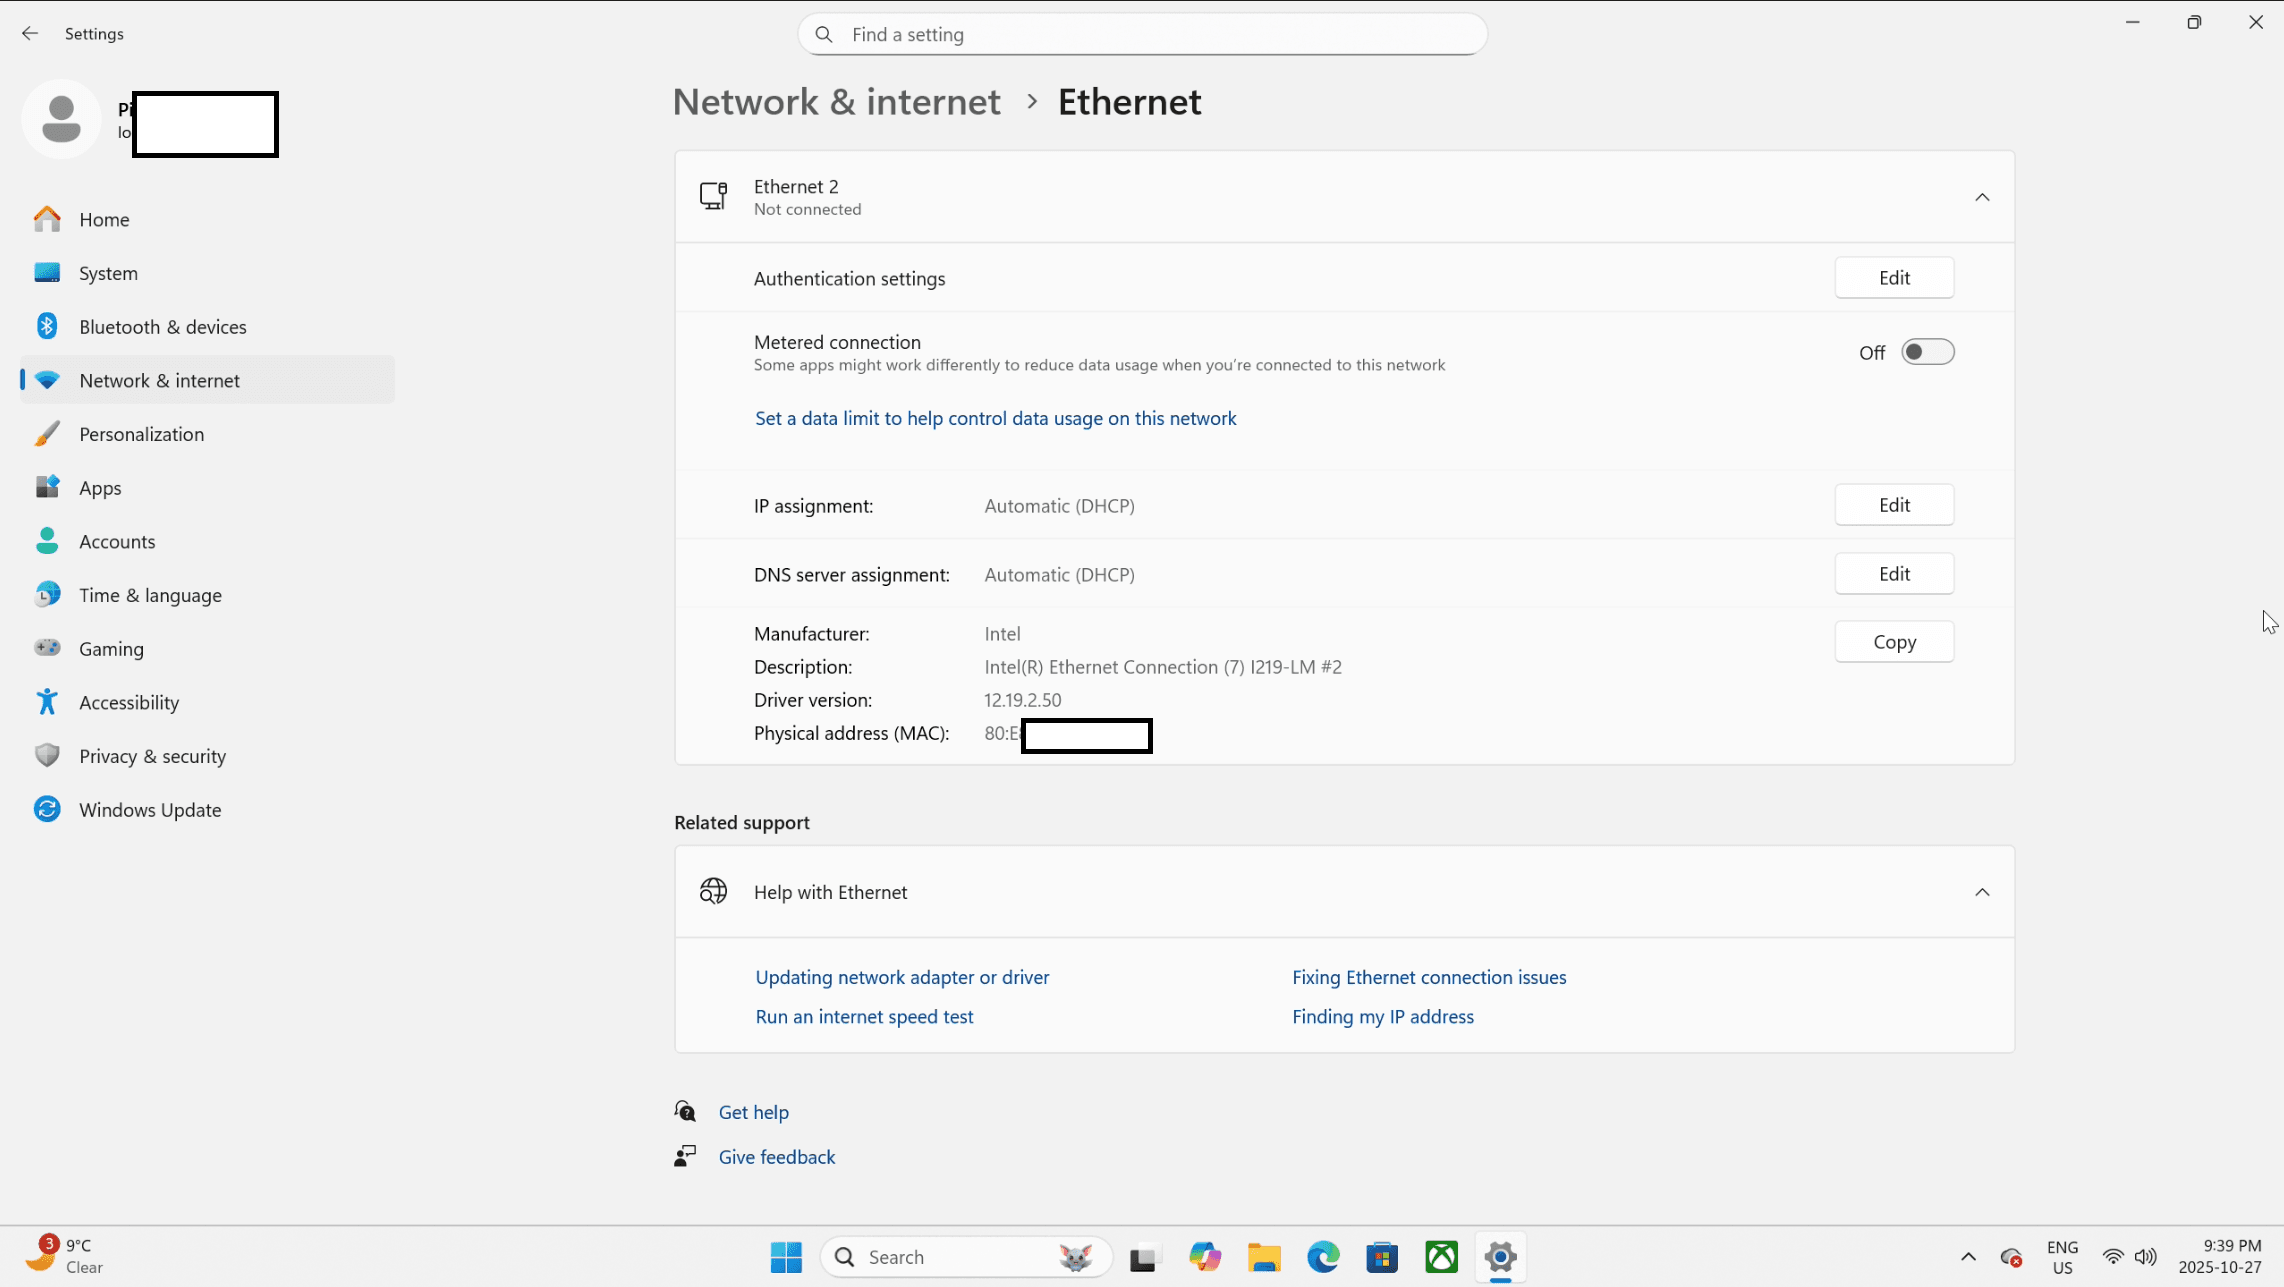Open File Explorer from taskbar

point(1264,1257)
